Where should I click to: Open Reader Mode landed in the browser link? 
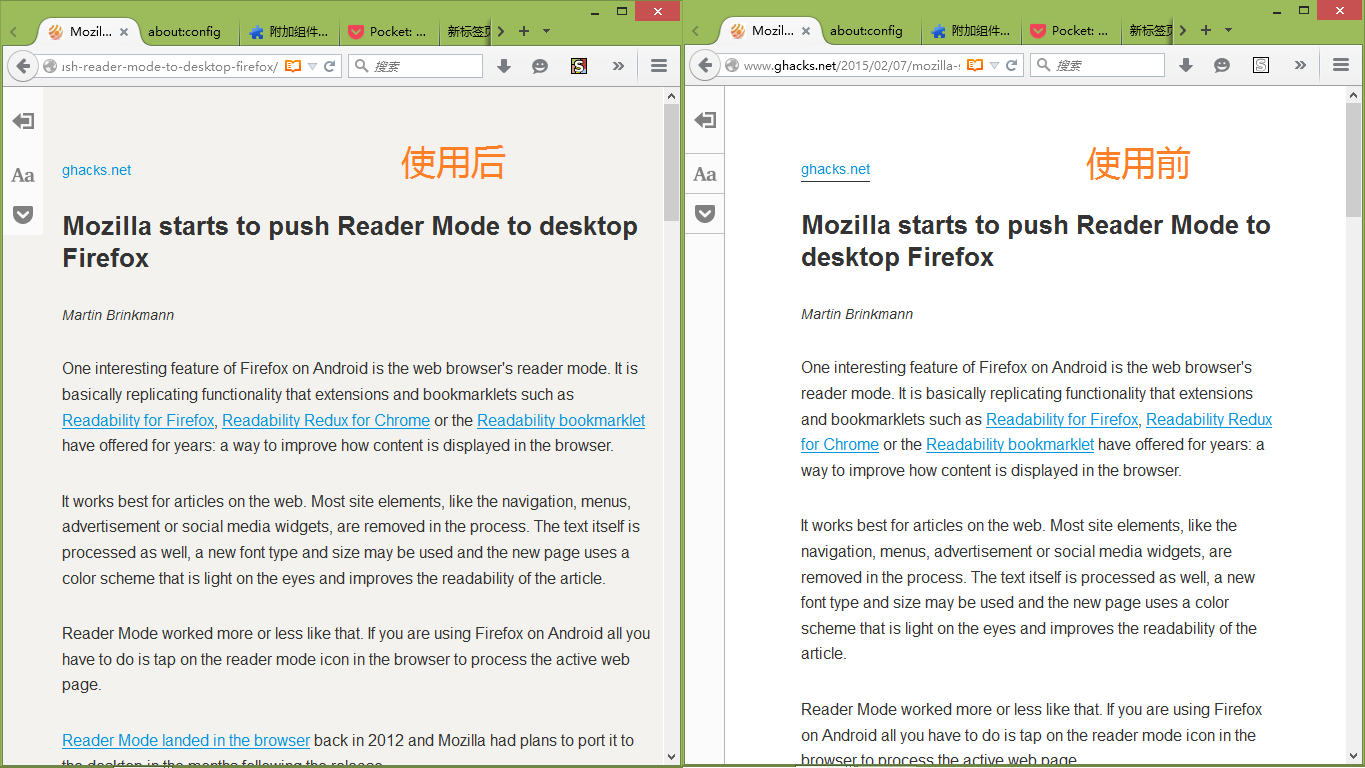point(186,740)
